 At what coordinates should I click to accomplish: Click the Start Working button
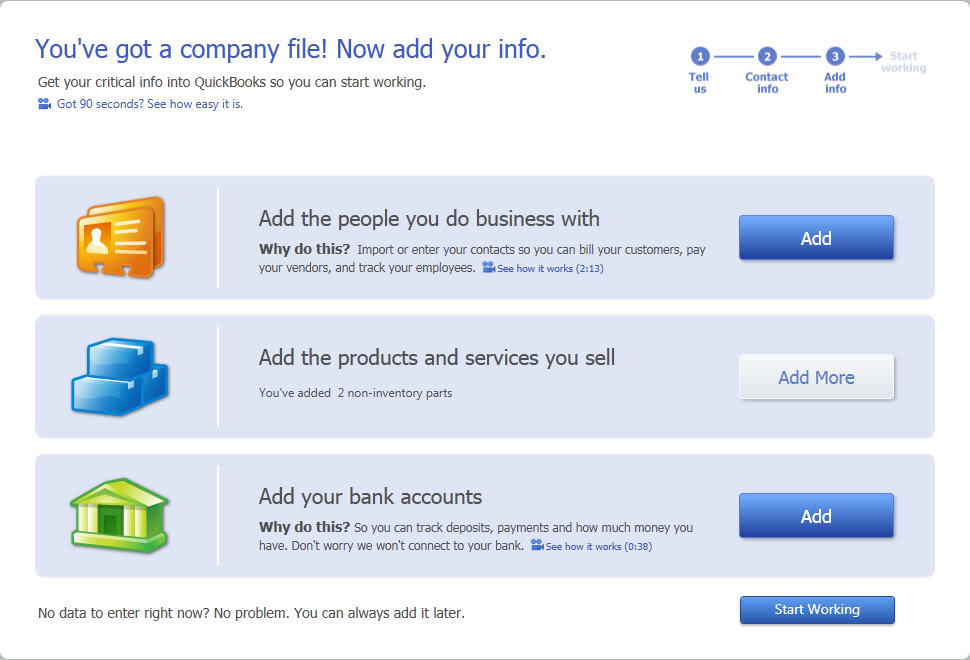[817, 610]
